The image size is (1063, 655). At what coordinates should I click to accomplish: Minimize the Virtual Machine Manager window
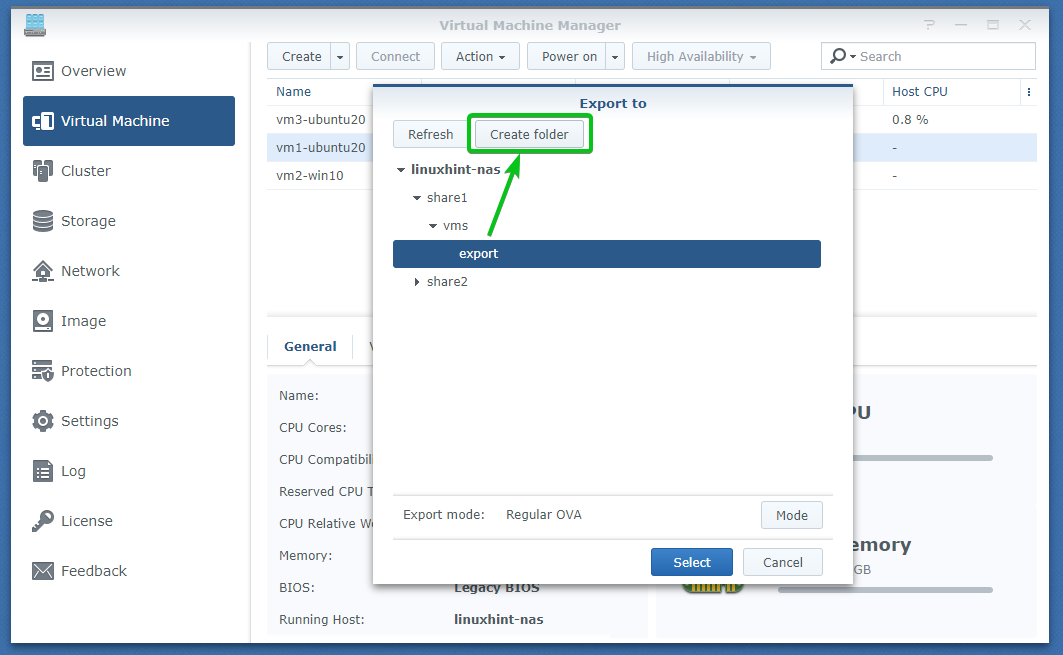click(x=961, y=25)
